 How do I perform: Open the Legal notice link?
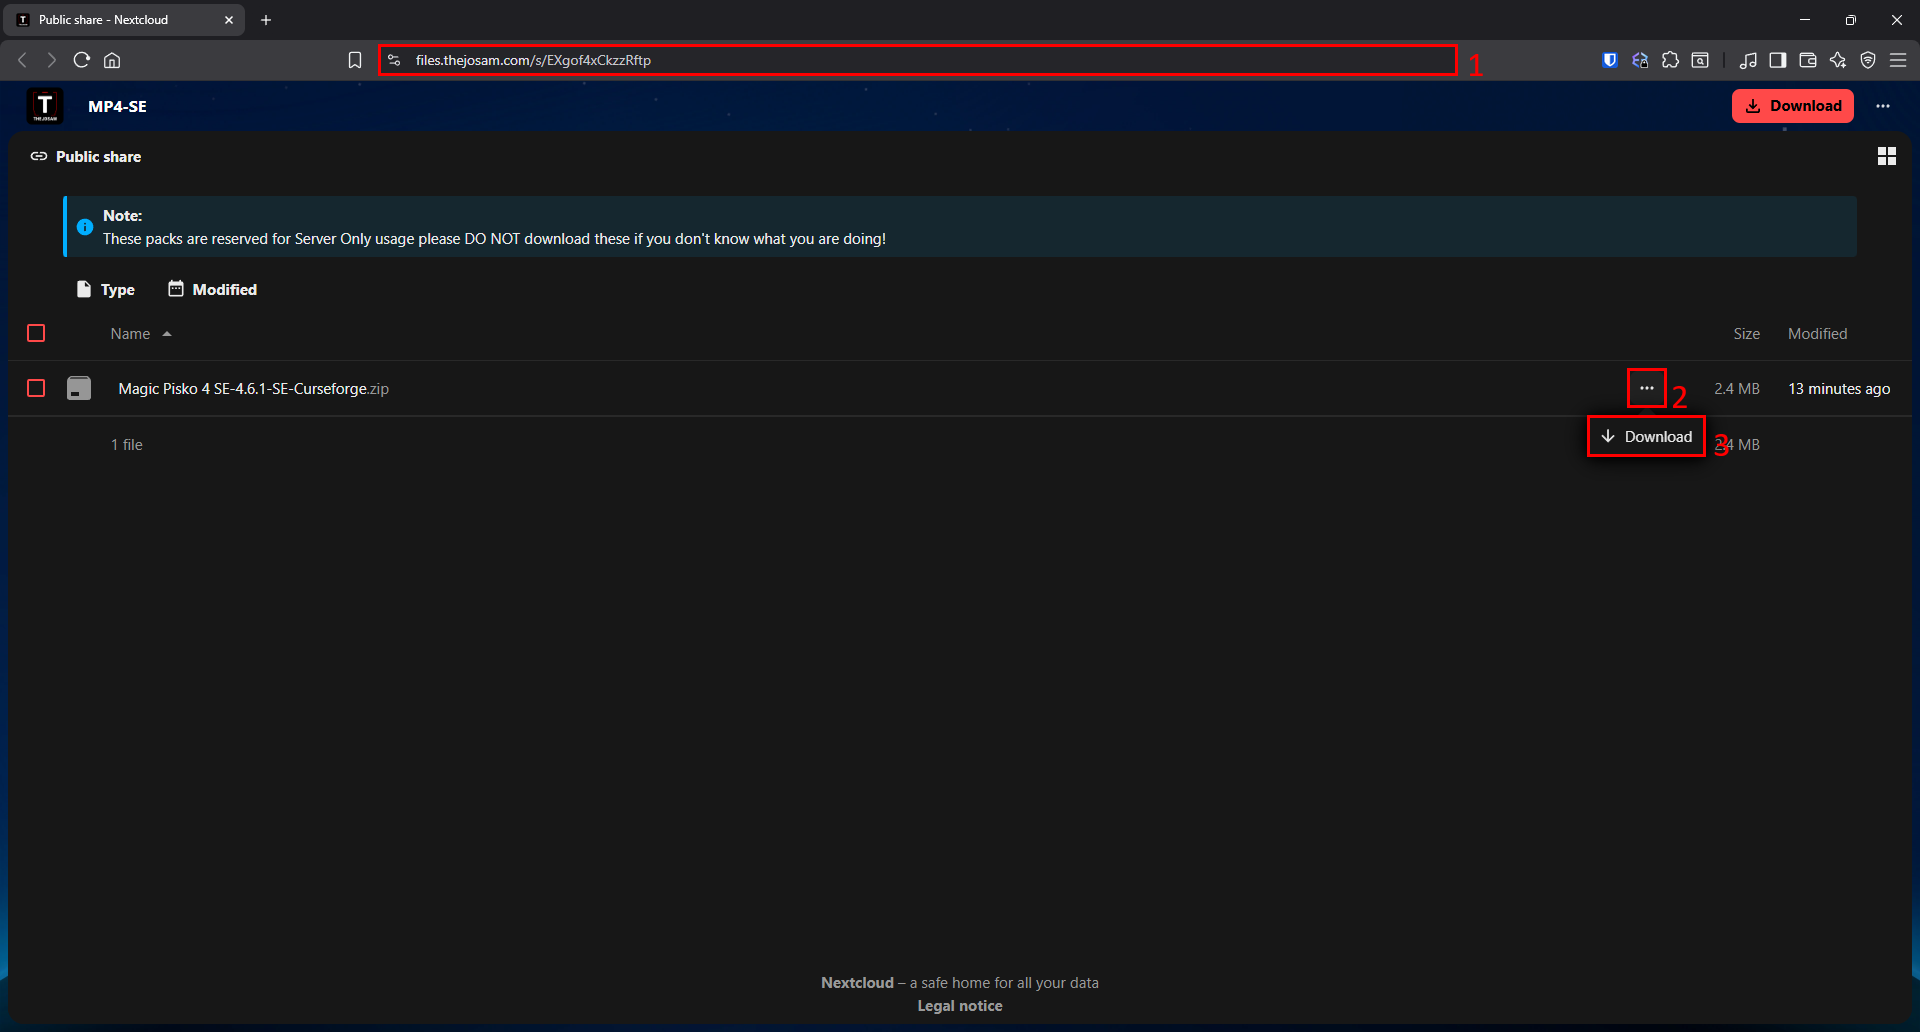click(959, 1005)
